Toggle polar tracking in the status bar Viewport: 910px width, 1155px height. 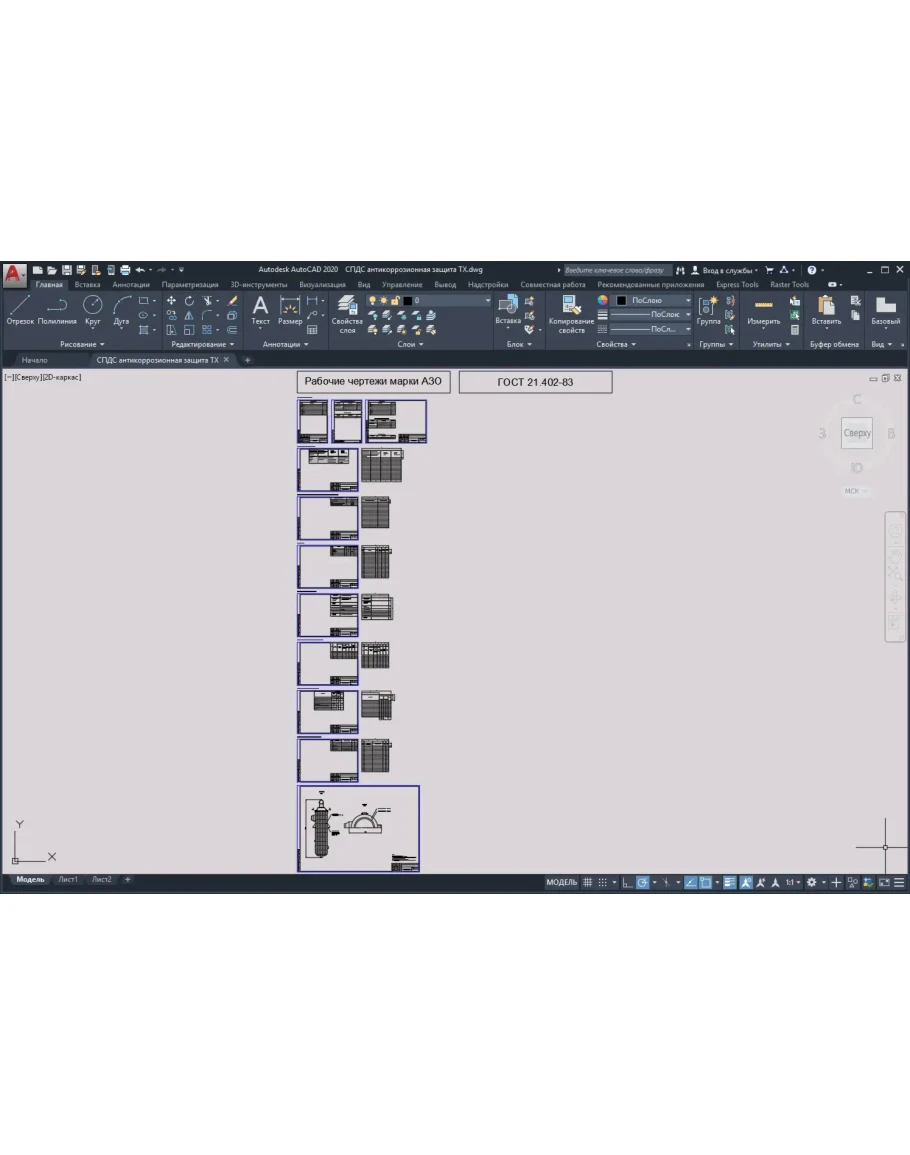643,883
